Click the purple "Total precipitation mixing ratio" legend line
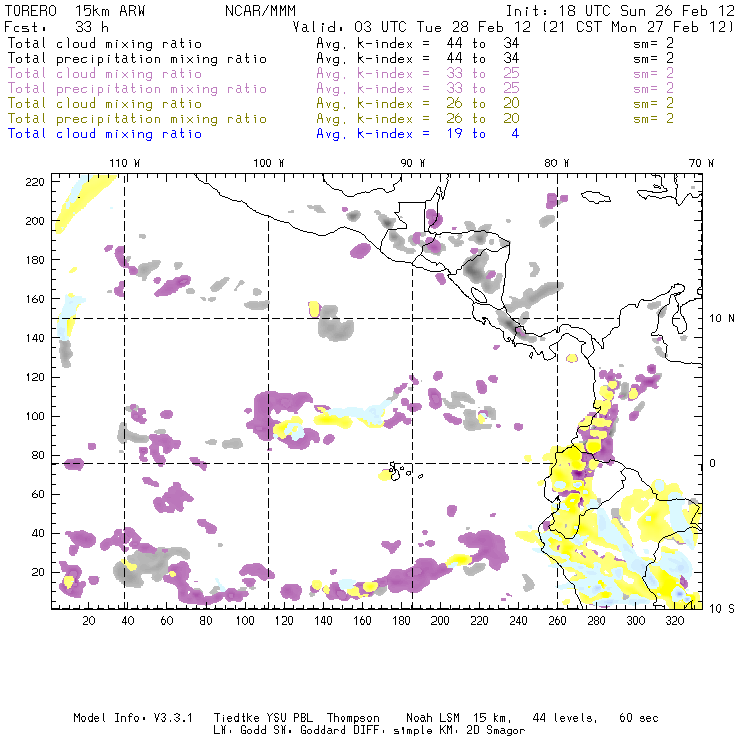This screenshot has width=740, height=740. click(x=137, y=89)
